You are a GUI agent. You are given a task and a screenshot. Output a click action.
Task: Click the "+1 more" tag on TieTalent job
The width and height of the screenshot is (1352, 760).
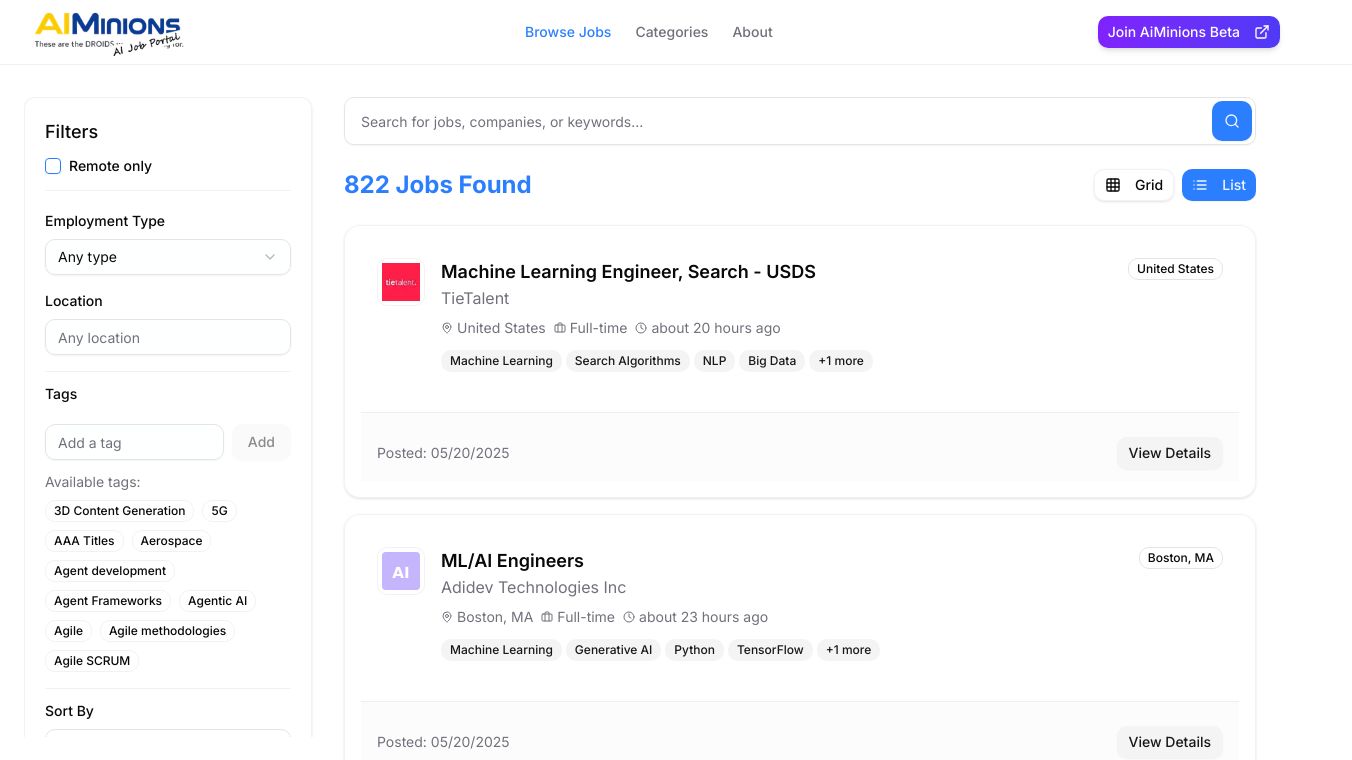pos(841,361)
